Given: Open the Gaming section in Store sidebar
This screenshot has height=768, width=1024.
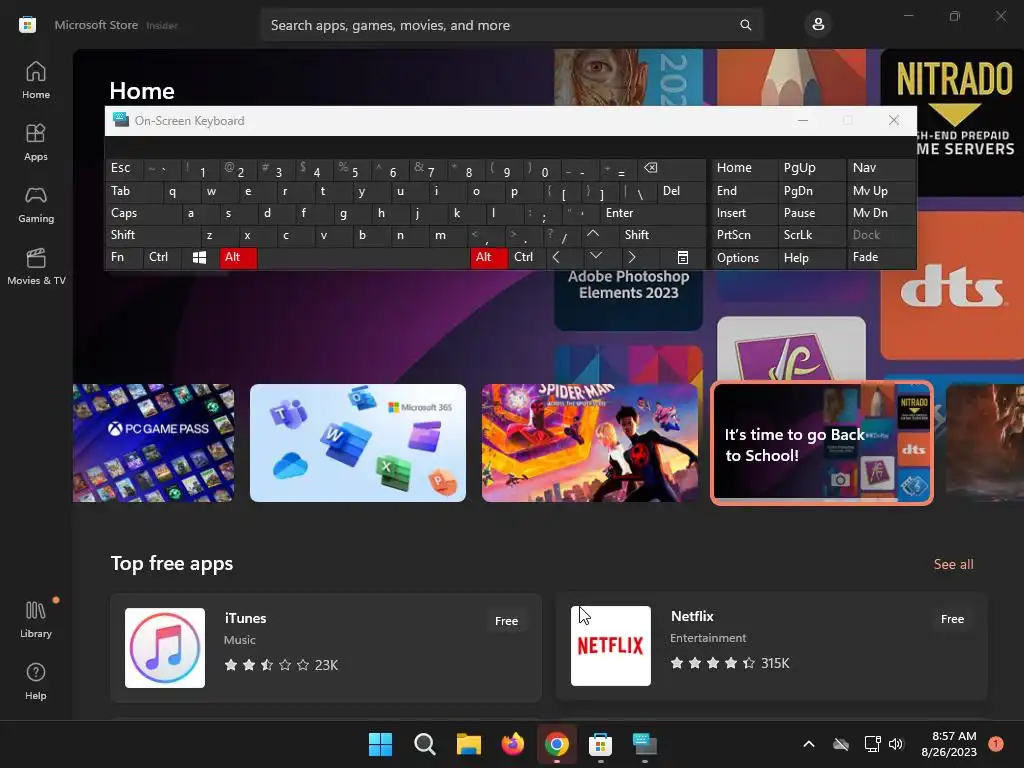Looking at the screenshot, I should tap(36, 204).
